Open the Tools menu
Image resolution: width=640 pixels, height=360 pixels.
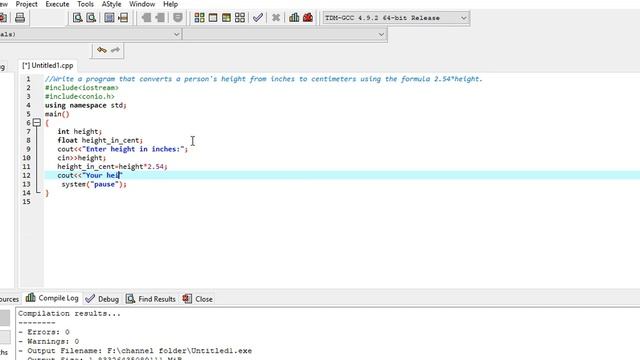[x=85, y=4]
